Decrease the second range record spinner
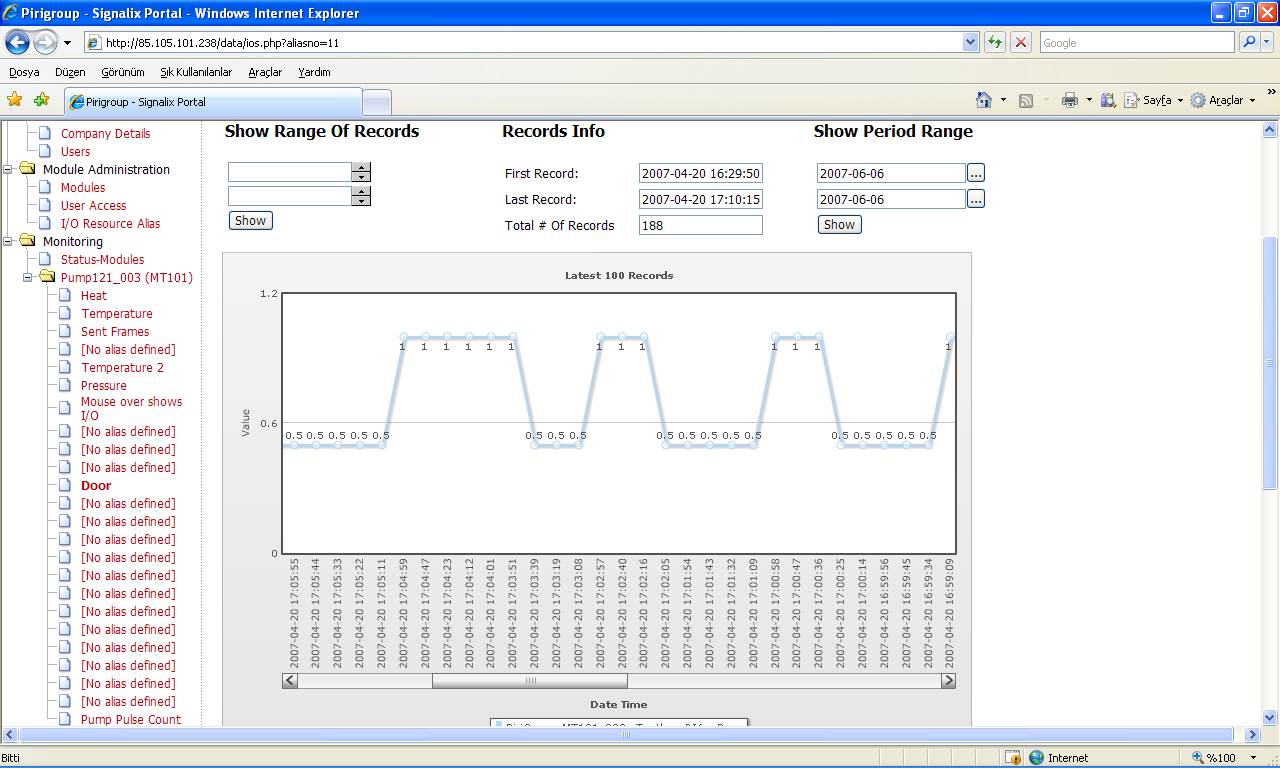 [x=361, y=201]
